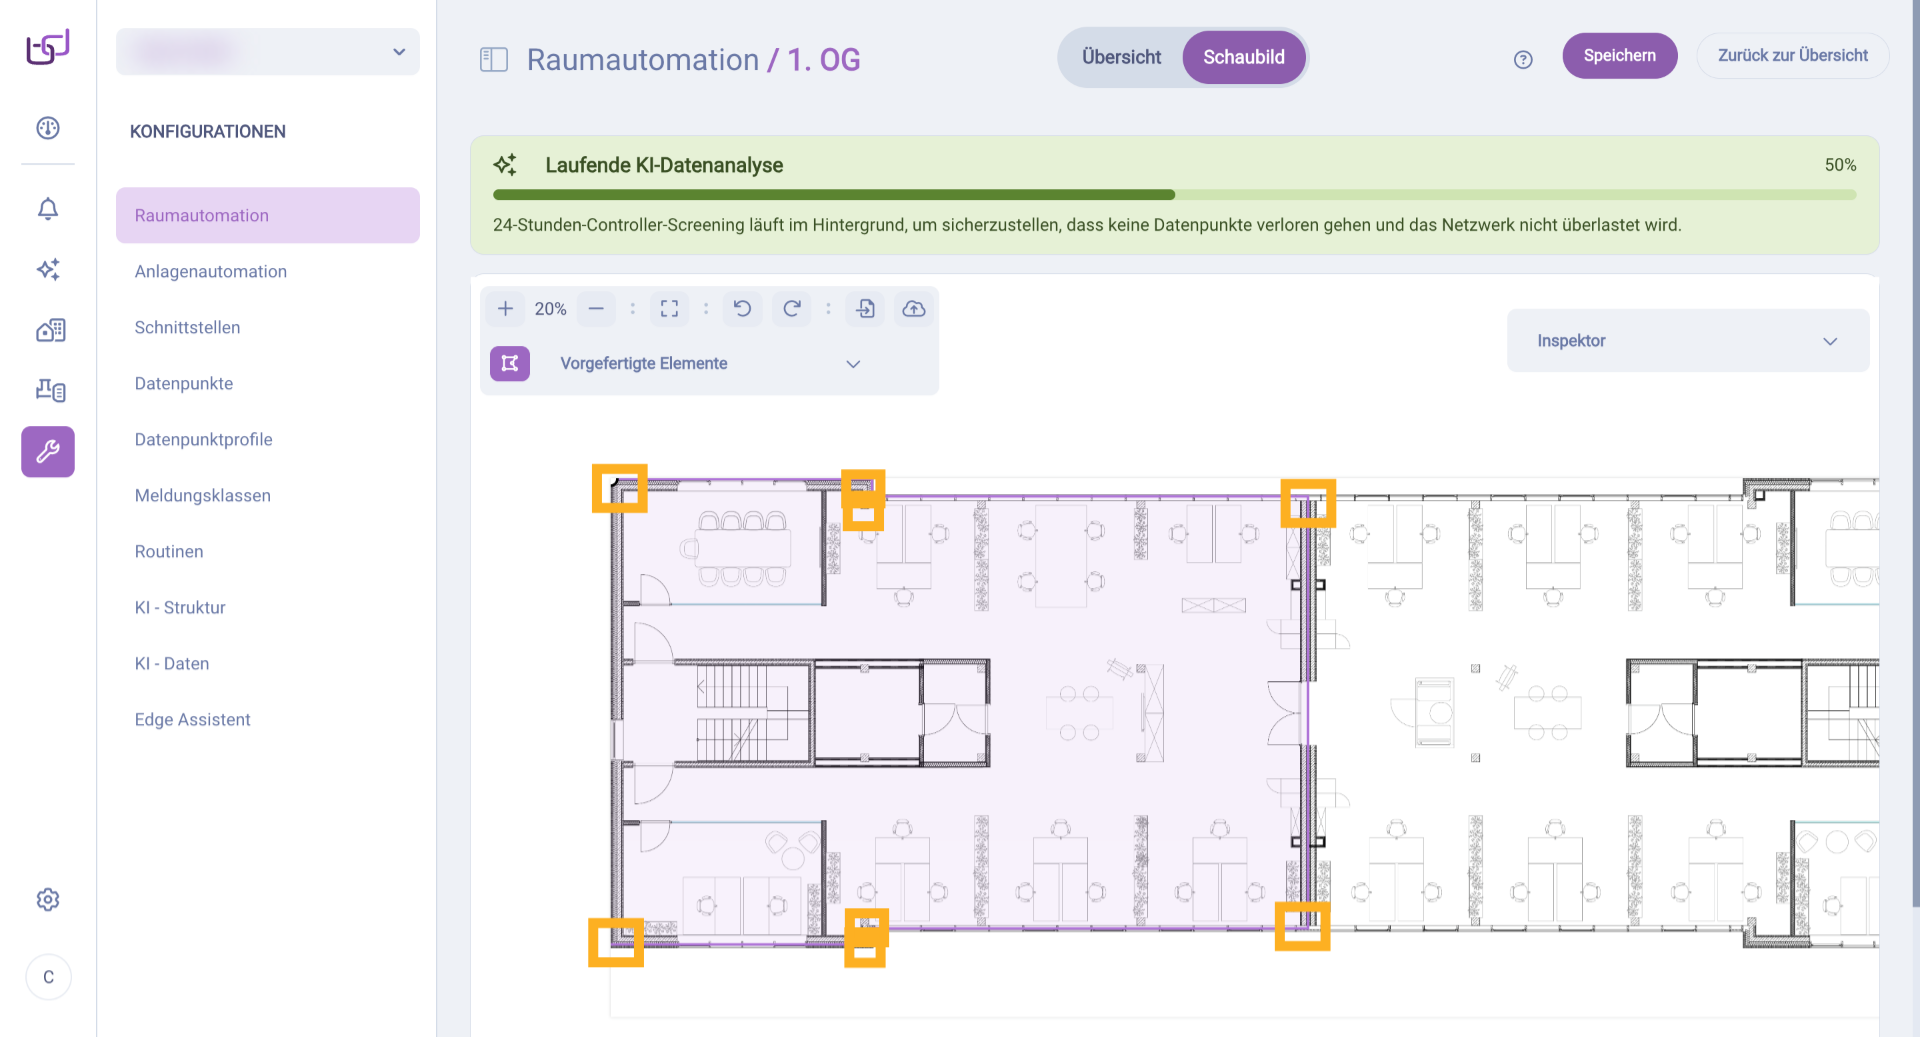Viewport: 1920px width, 1037px height.
Task: Click the import file icon
Action: point(865,309)
